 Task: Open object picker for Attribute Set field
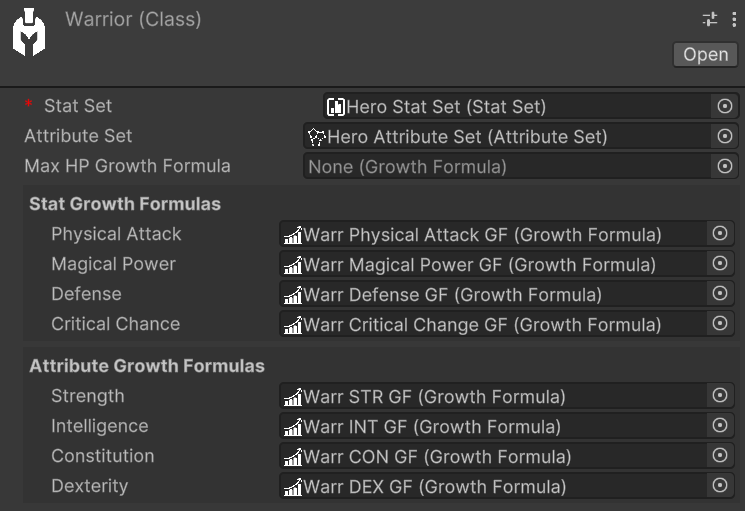tap(726, 136)
